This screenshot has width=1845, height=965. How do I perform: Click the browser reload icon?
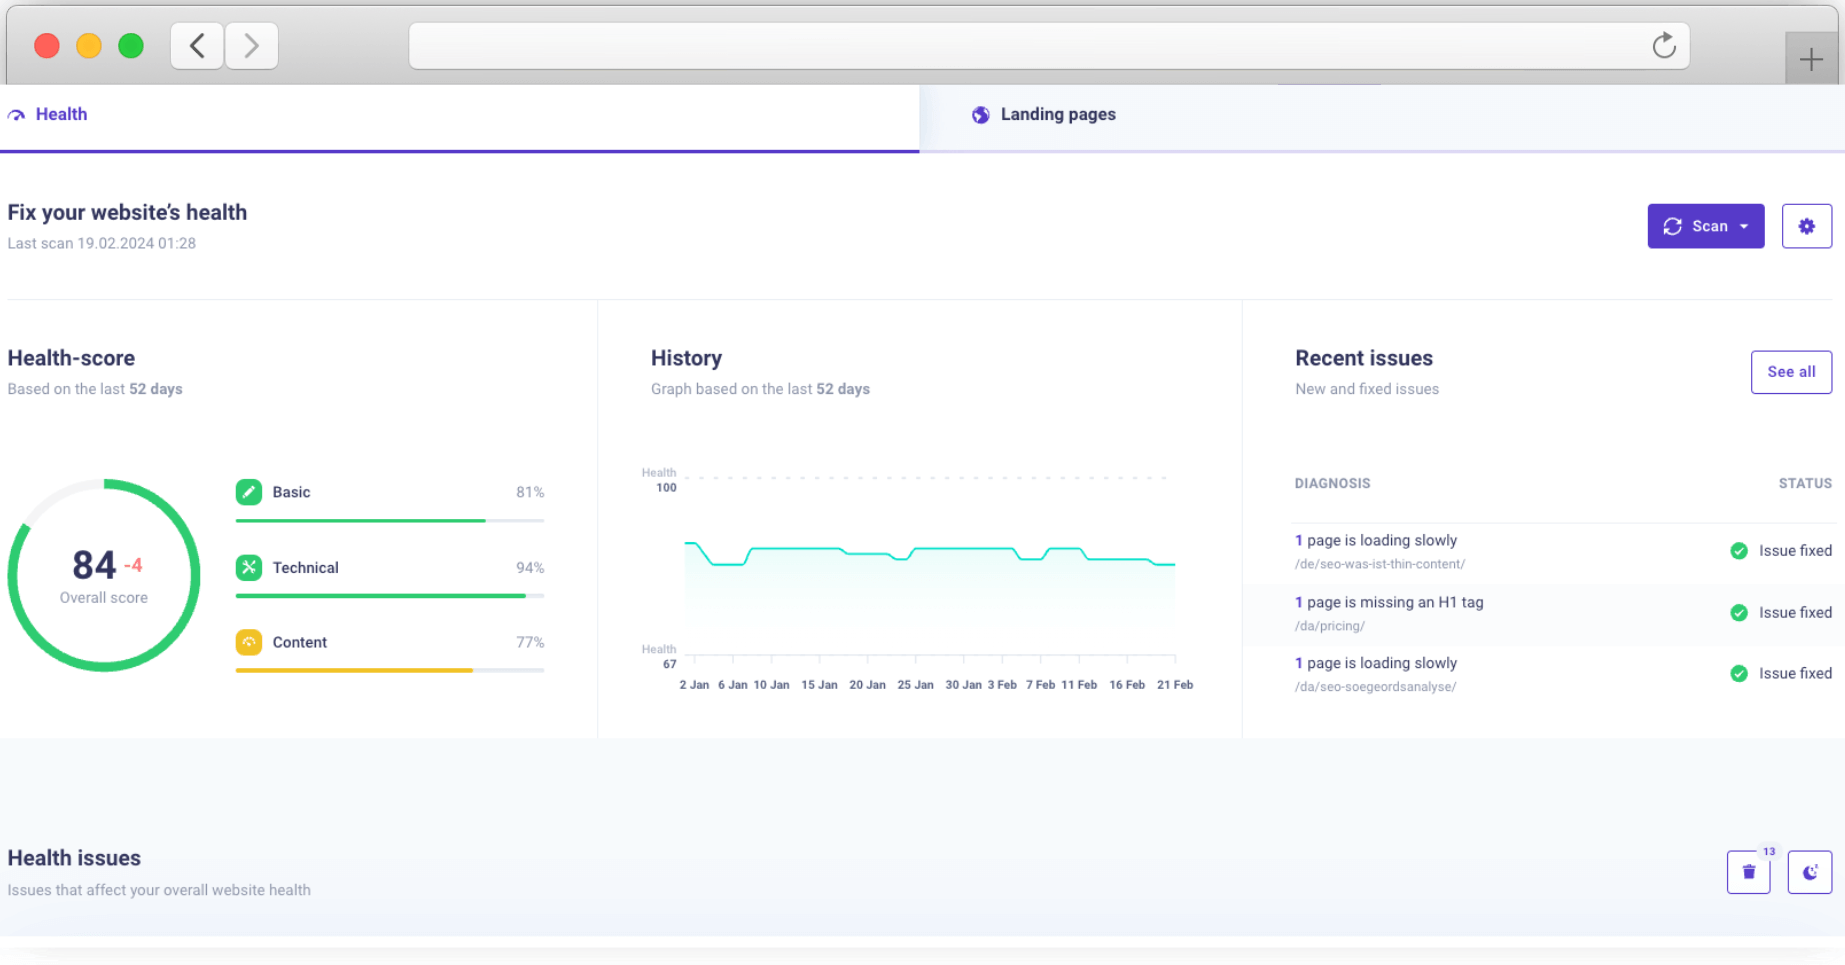tap(1663, 46)
